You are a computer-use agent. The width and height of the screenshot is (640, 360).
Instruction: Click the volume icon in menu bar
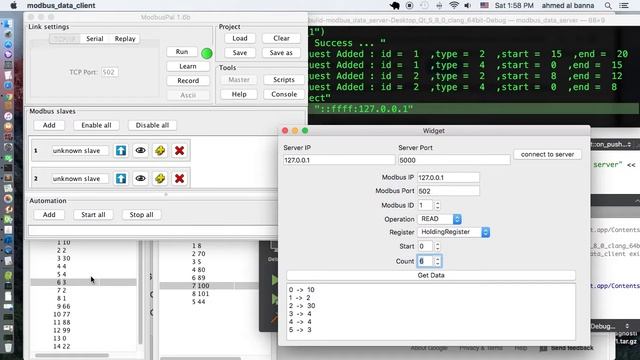pos(468,5)
